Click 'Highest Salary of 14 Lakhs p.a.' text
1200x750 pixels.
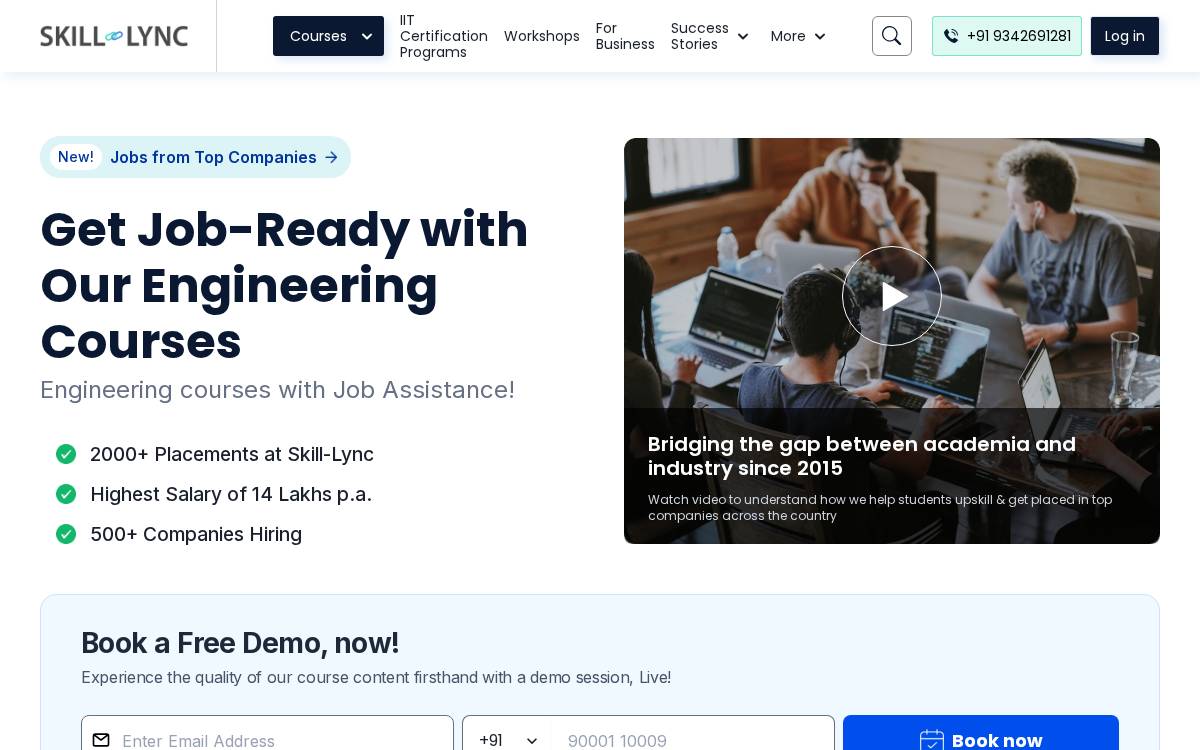(231, 494)
